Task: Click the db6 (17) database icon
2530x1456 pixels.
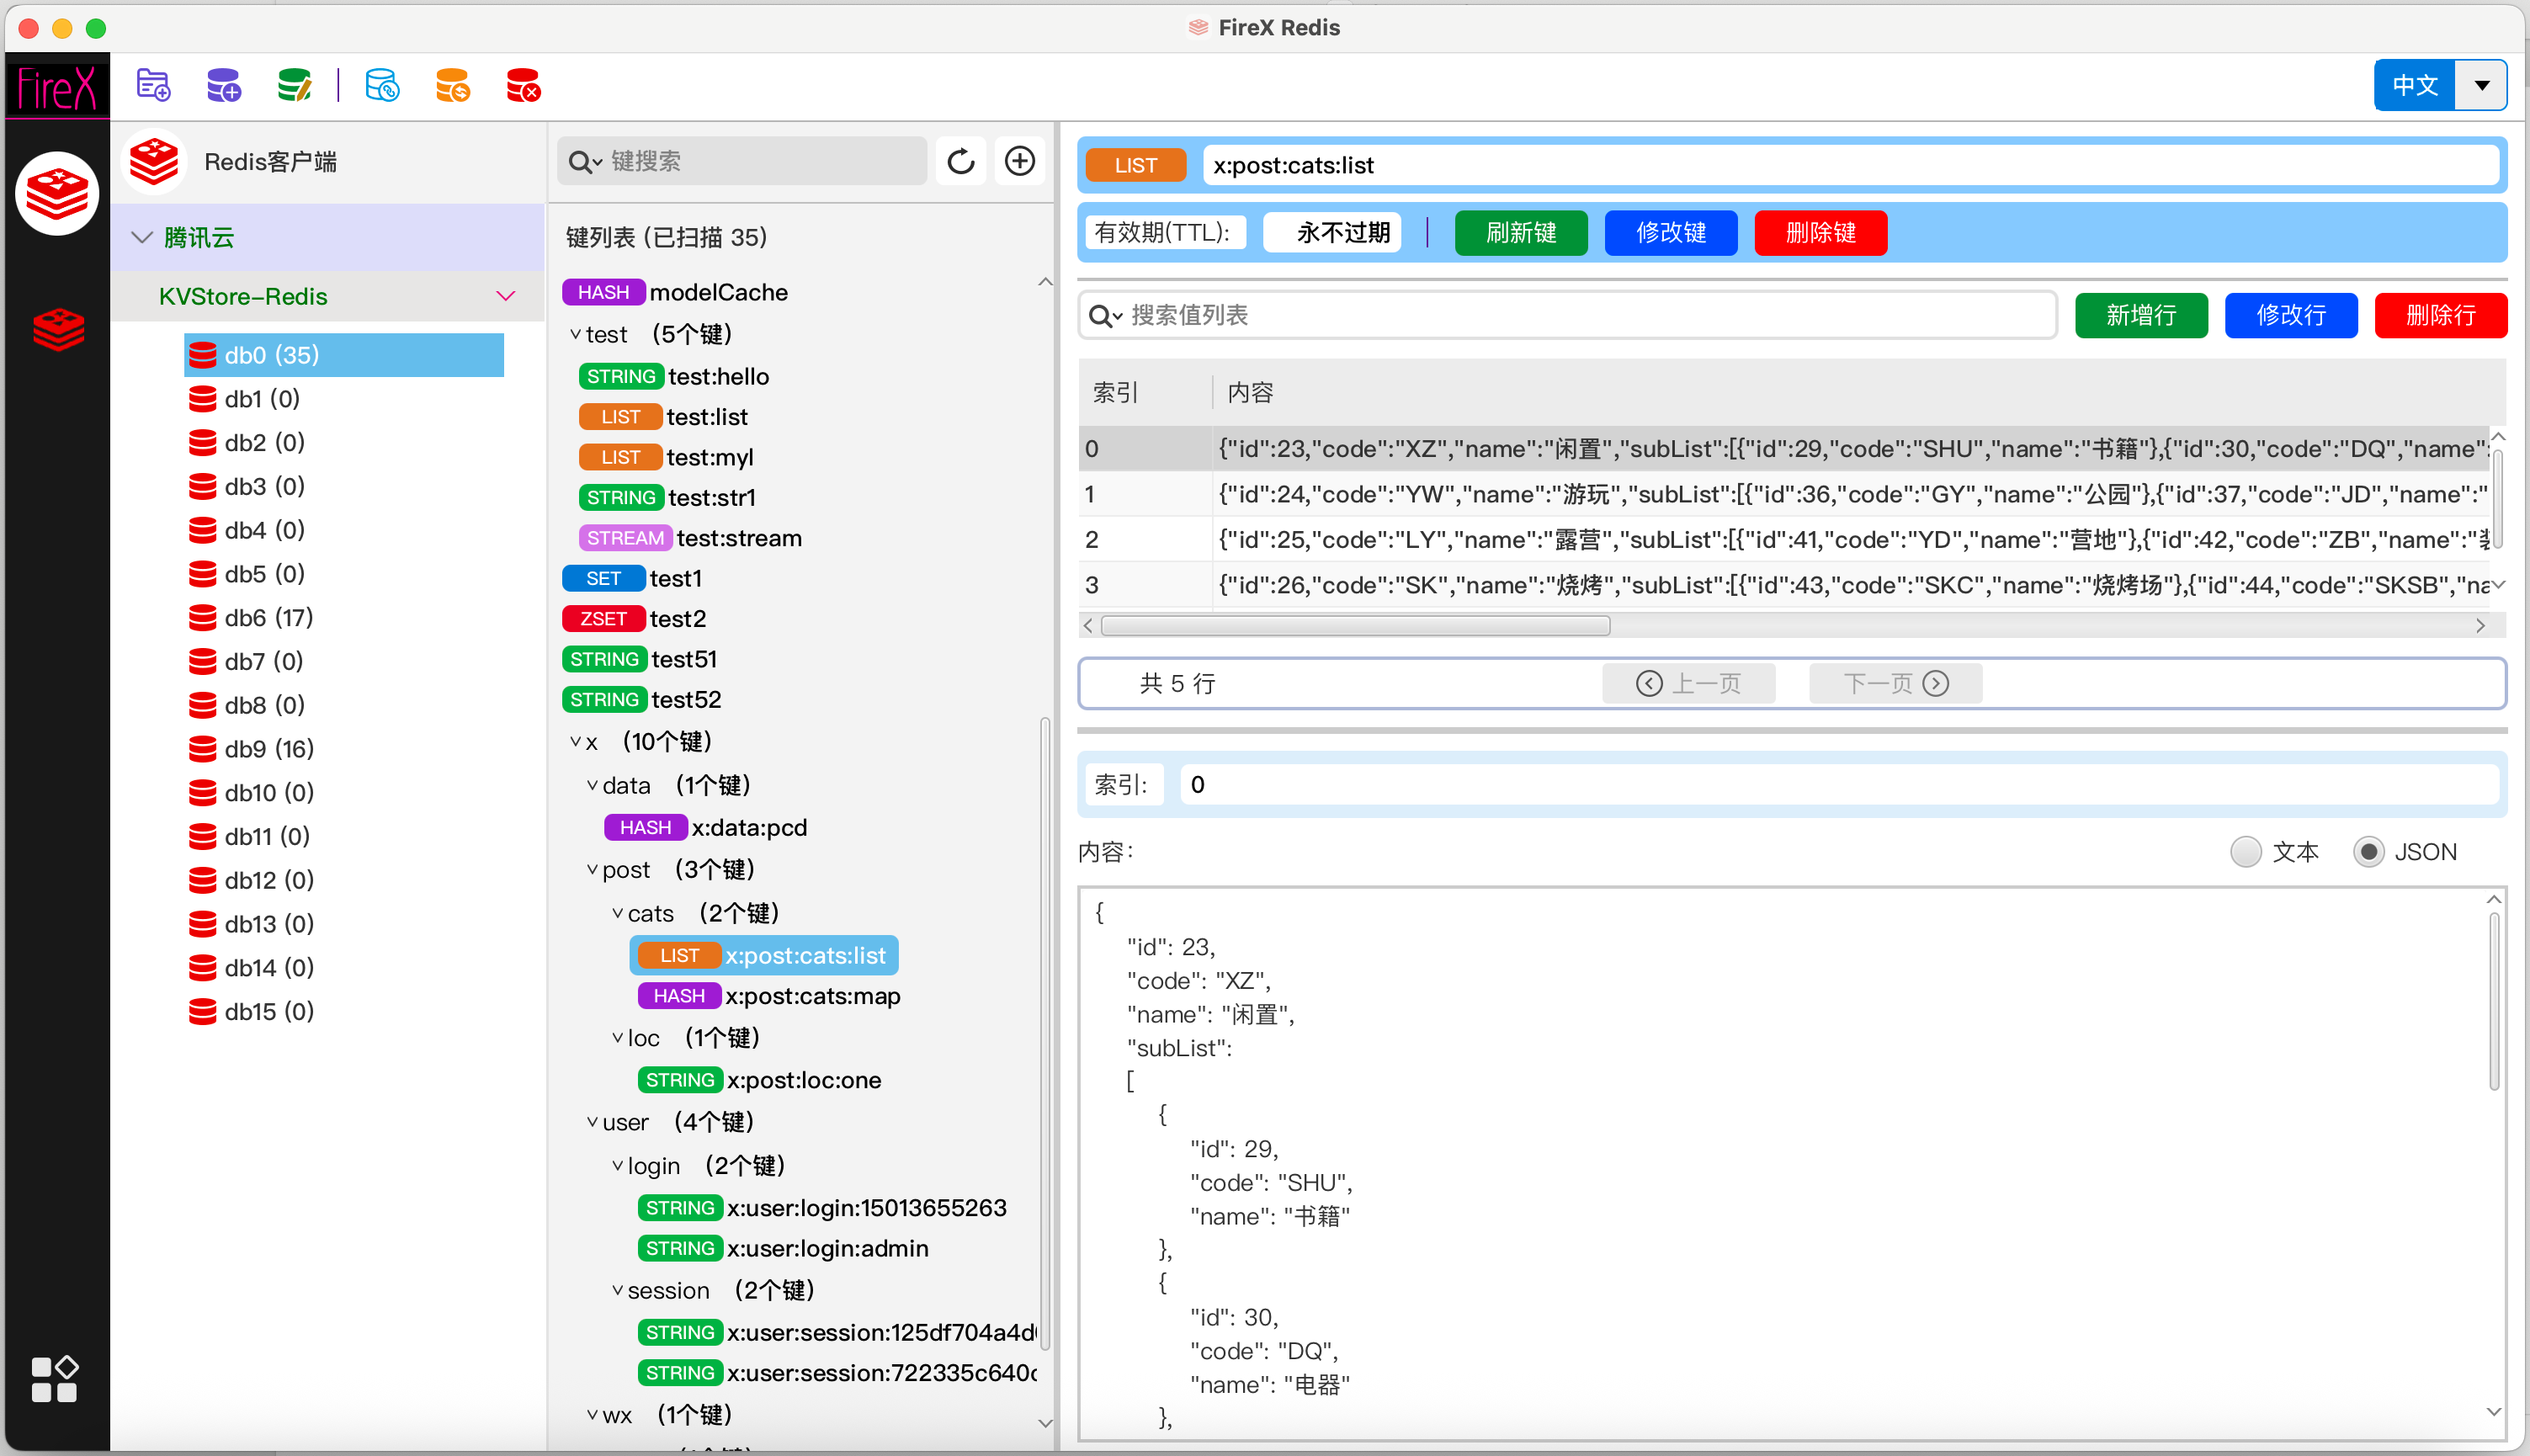Action: [x=202, y=618]
